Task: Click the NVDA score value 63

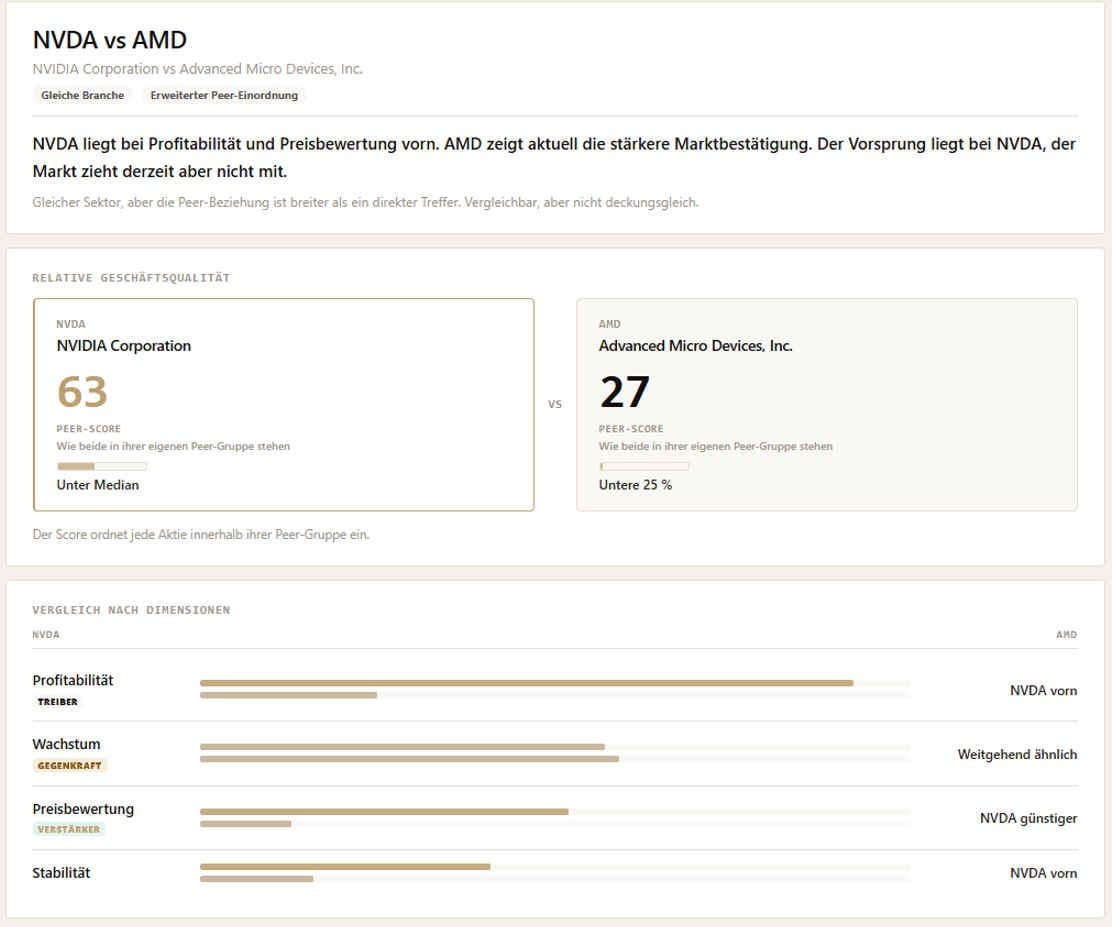Action: coord(82,392)
